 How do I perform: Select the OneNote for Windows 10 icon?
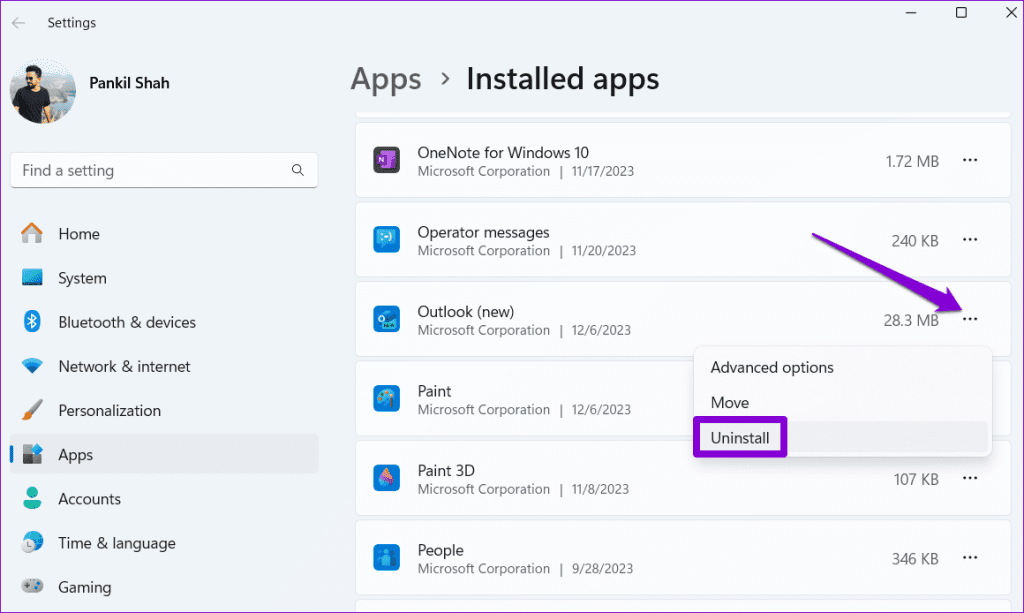click(387, 160)
